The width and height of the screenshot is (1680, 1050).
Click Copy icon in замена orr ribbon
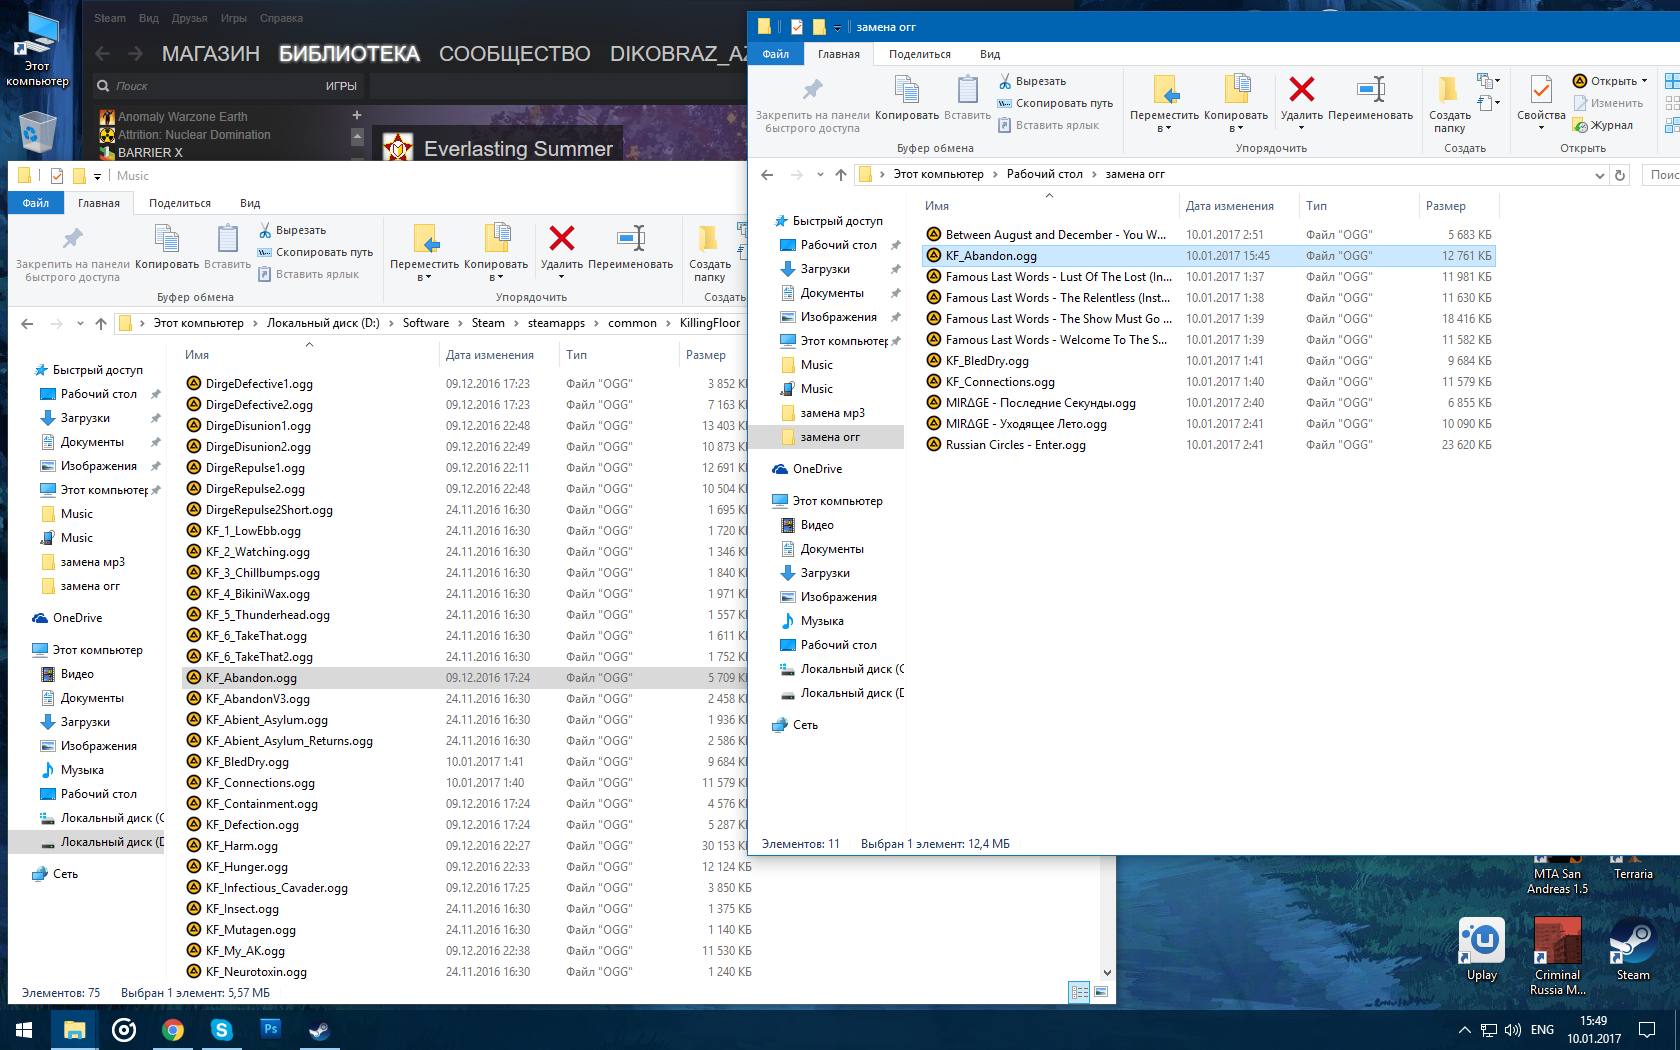click(x=907, y=90)
